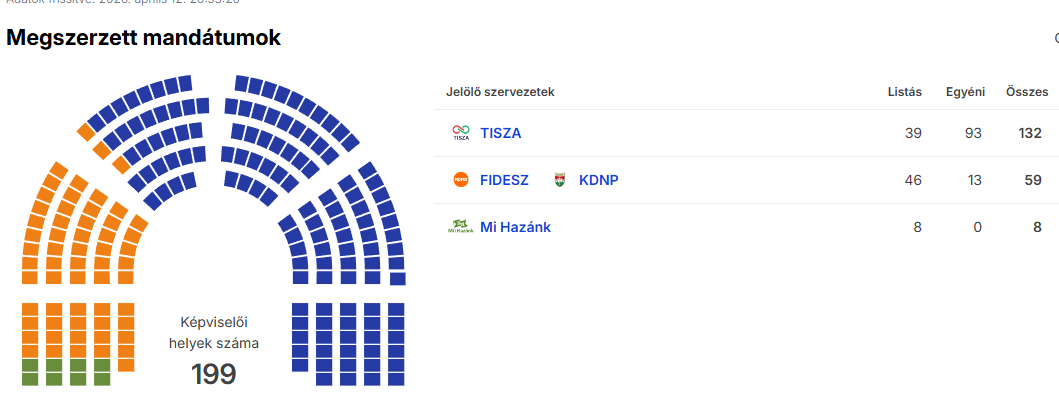
Task: Click the KDNP coat-of-arms logo
Action: 560,180
